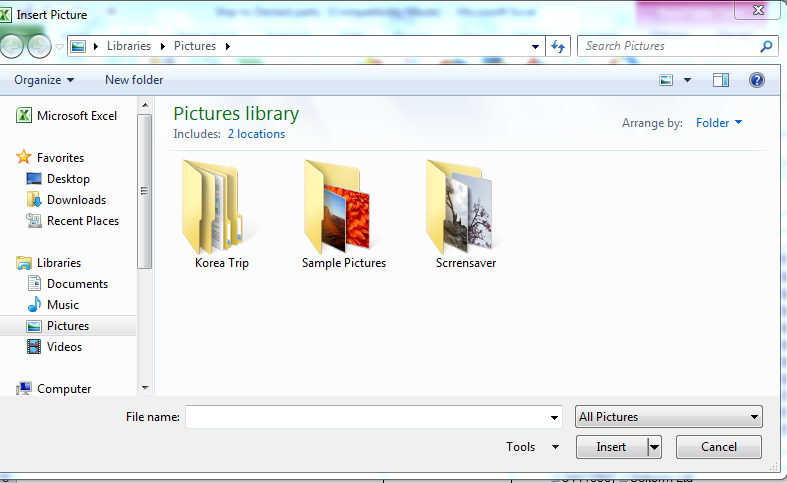787x483 pixels.
Task: Open Downloads in Favorites
Action: (x=76, y=200)
